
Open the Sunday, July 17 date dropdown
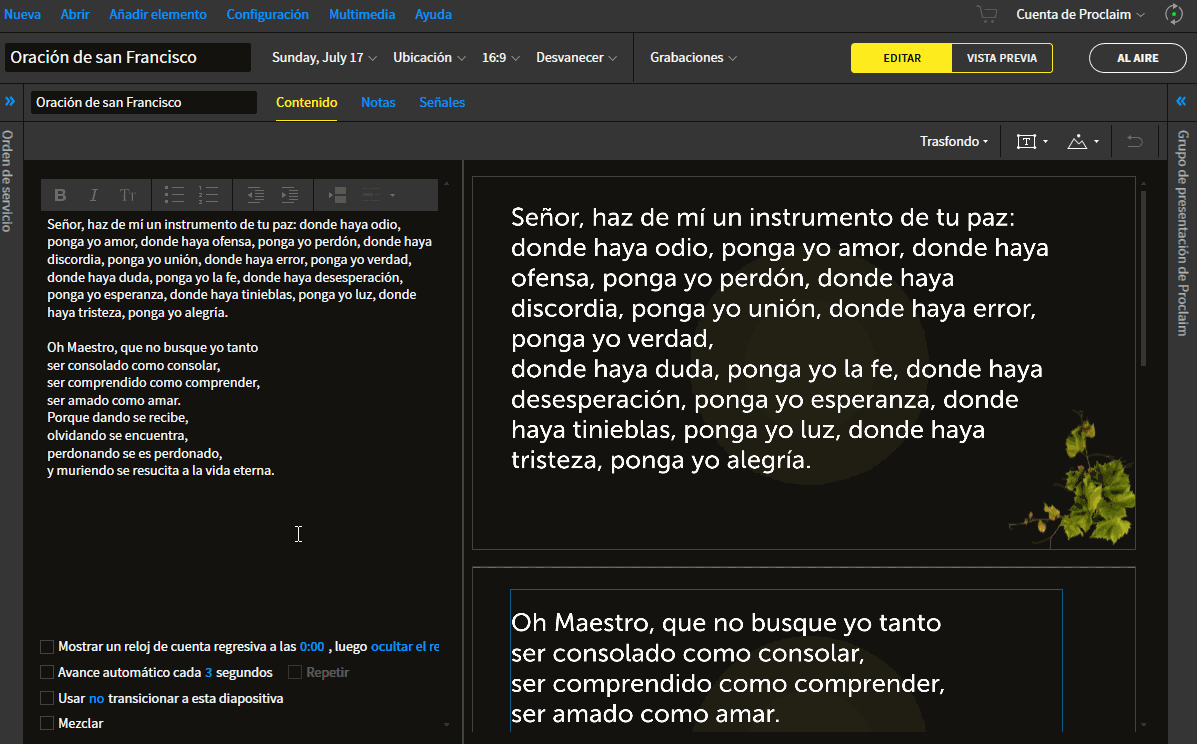pyautogui.click(x=324, y=58)
